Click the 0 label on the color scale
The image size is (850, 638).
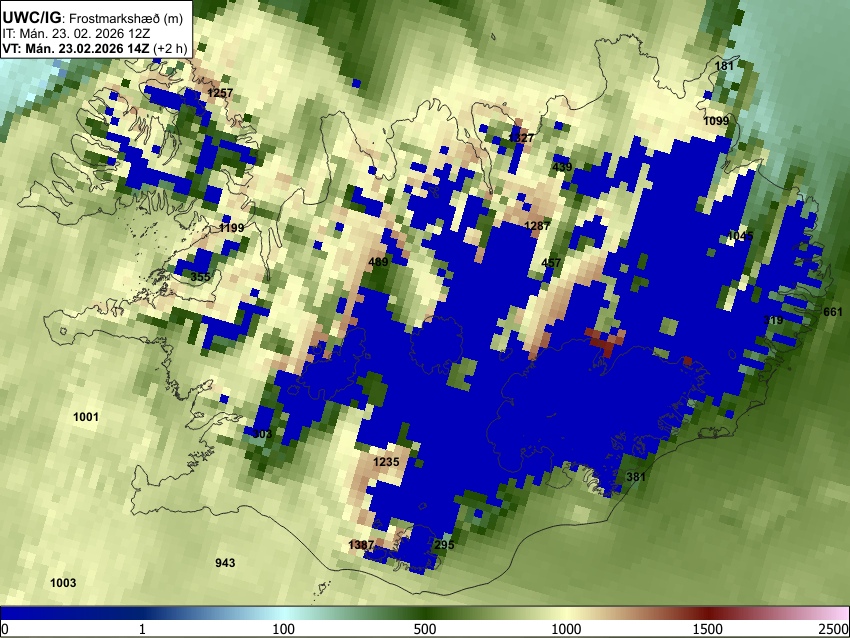click(5, 629)
